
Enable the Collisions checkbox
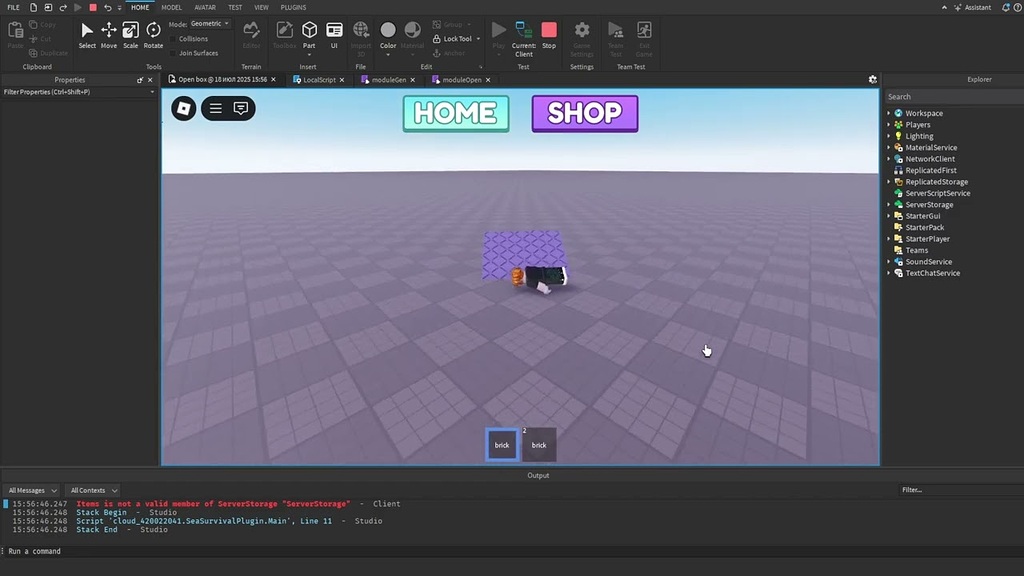(172, 38)
